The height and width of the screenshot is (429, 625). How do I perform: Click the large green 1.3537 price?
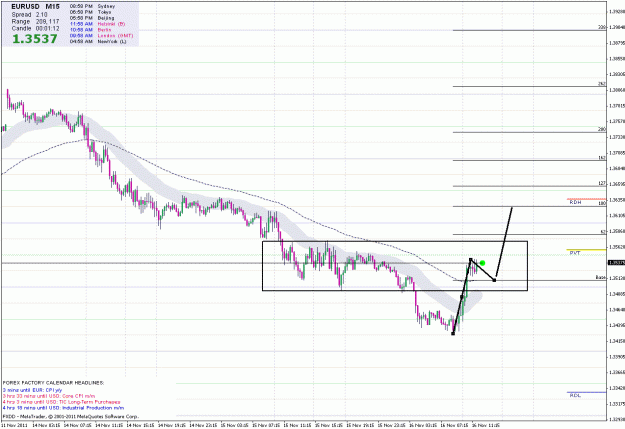35,39
